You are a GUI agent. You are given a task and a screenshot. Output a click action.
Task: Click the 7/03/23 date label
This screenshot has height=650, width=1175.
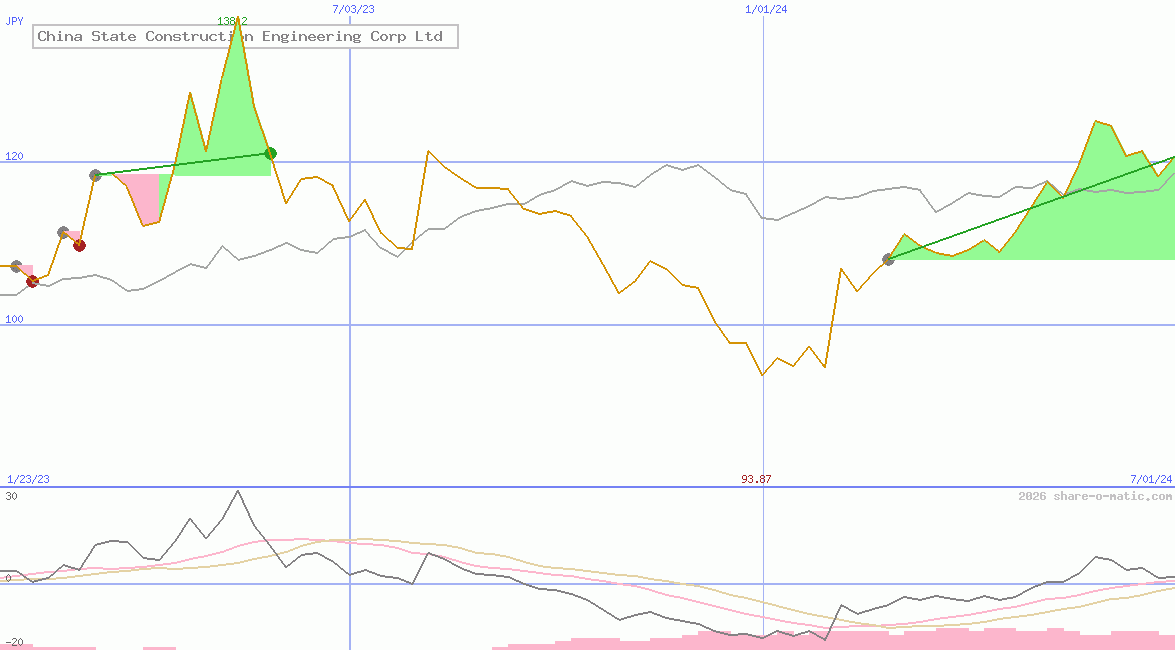pyautogui.click(x=353, y=9)
